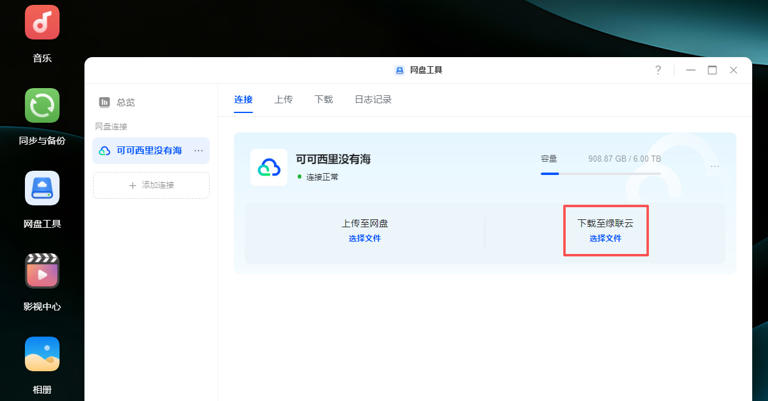Click the 连接正常 status text
This screenshot has height=401, width=768.
pyautogui.click(x=322, y=177)
